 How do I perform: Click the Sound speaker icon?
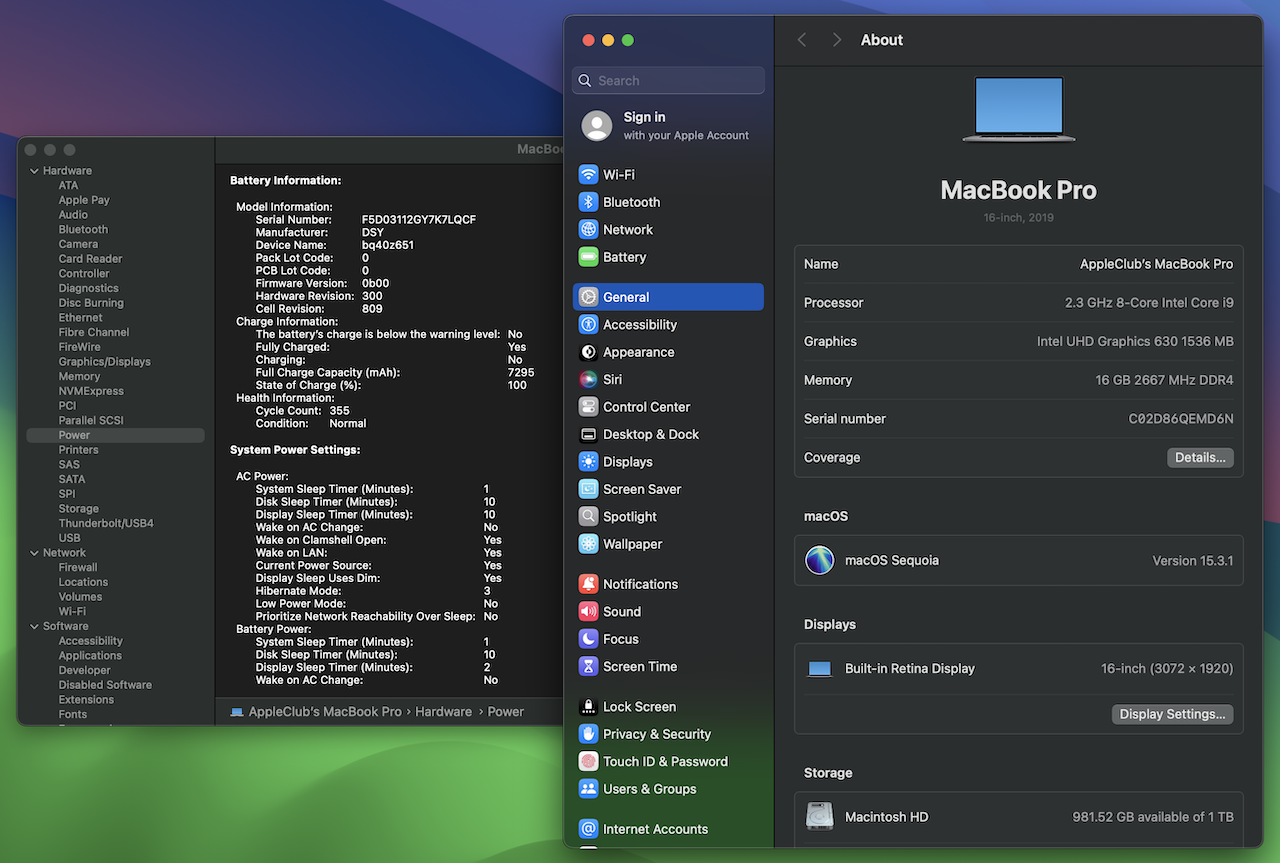point(588,611)
